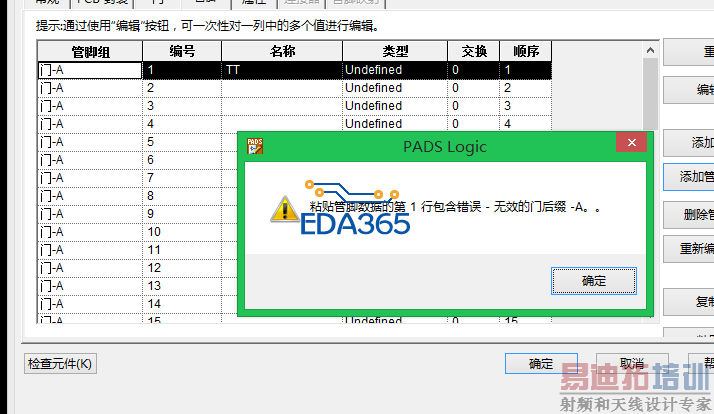Viewport: 714px width, 414px height.
Task: Select the Undefined type cell in row 4
Action: pos(395,124)
